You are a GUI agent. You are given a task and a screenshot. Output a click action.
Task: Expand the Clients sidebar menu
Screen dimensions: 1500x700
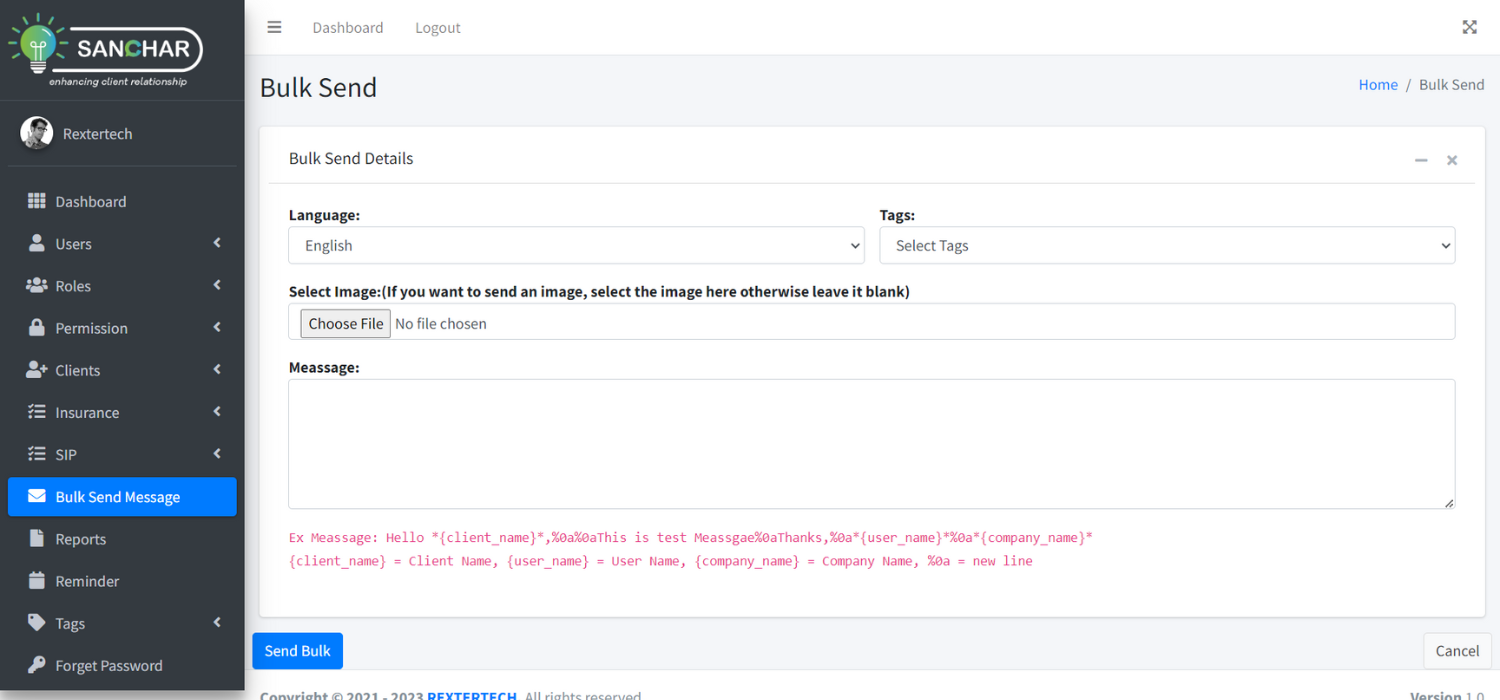coord(122,370)
